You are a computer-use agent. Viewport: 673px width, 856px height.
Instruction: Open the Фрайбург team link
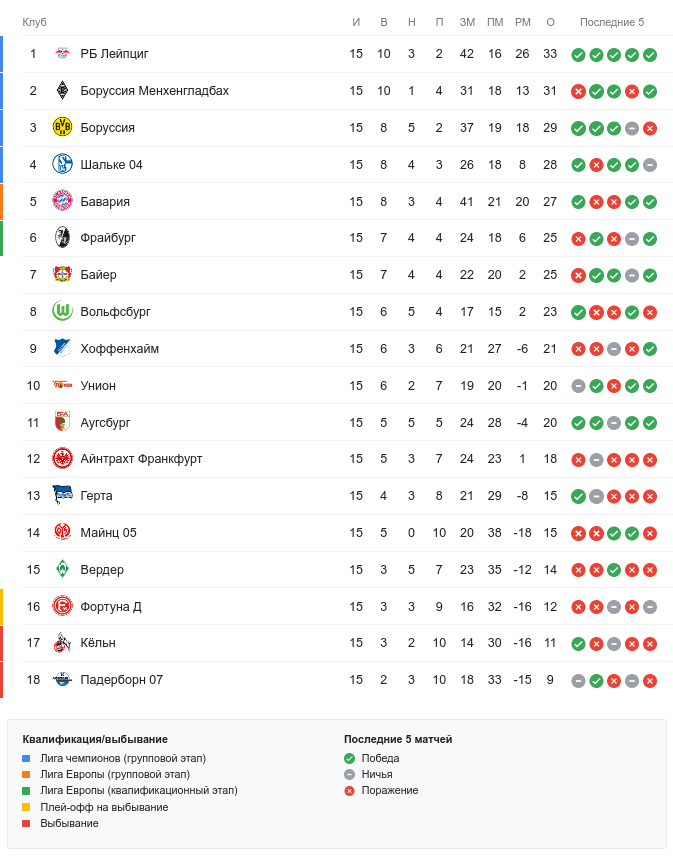pos(108,238)
